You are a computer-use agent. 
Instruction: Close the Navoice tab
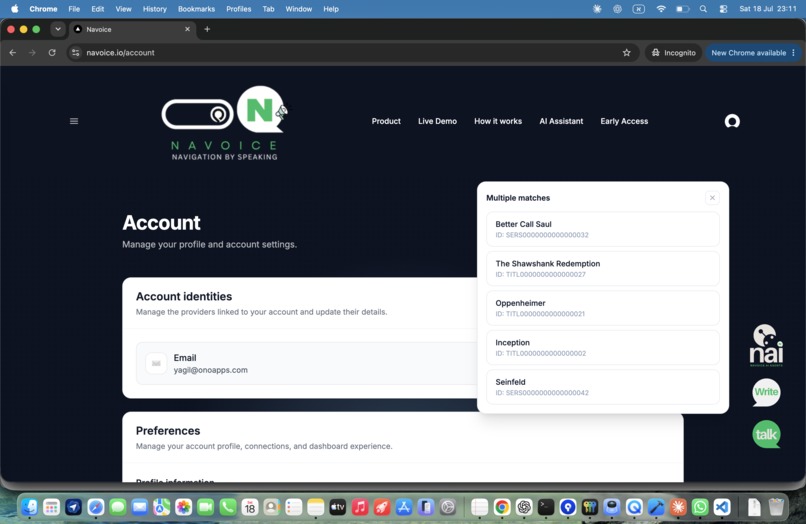click(x=187, y=29)
